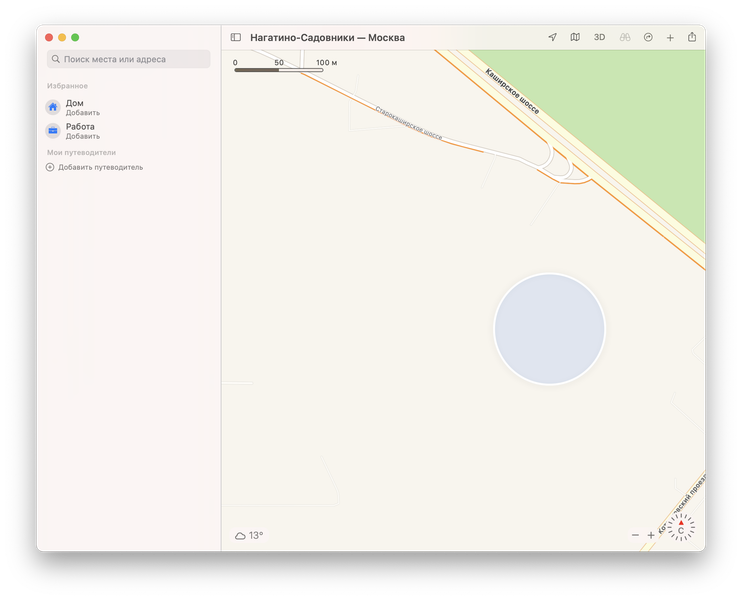This screenshot has height=600, width=742.
Task: Select the Работа favorite entry
Action: (x=128, y=131)
